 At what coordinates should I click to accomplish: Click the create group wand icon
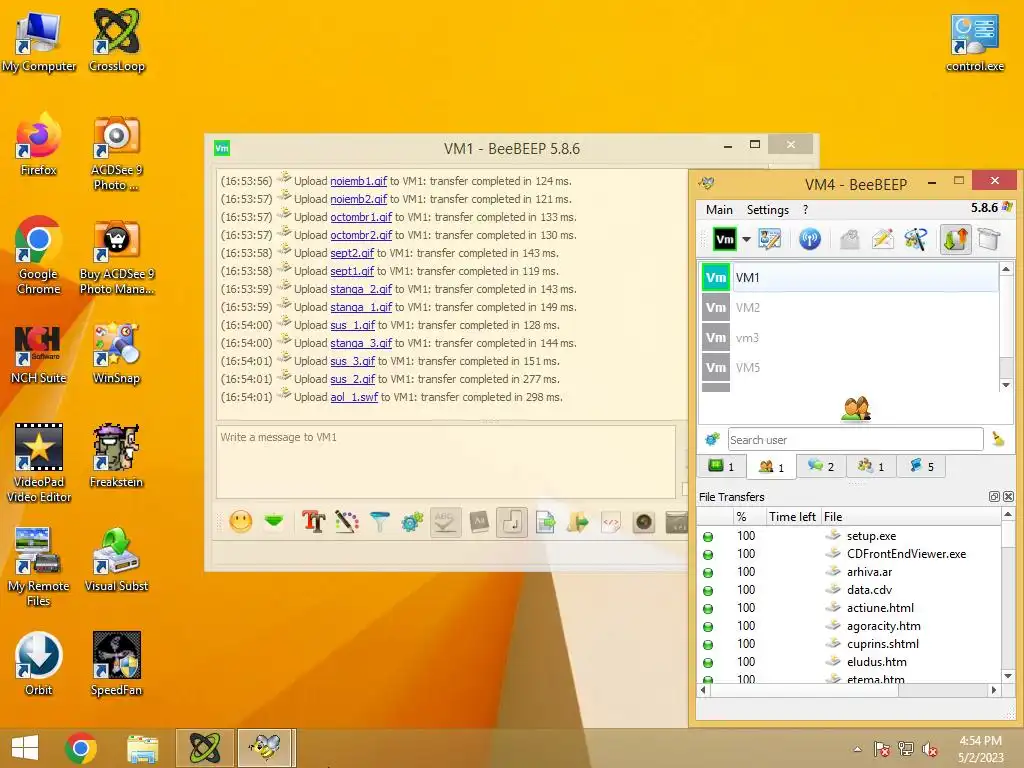(x=916, y=239)
